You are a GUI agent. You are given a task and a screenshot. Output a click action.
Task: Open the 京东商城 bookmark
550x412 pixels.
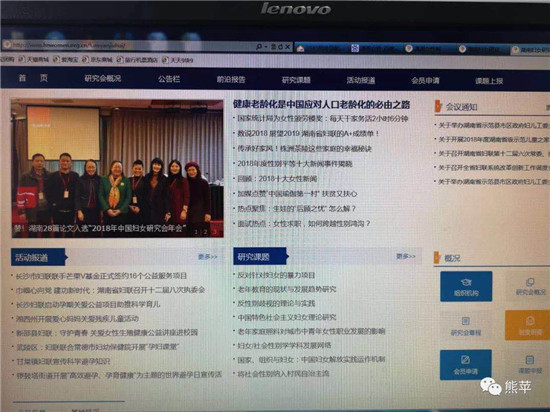tap(97, 60)
